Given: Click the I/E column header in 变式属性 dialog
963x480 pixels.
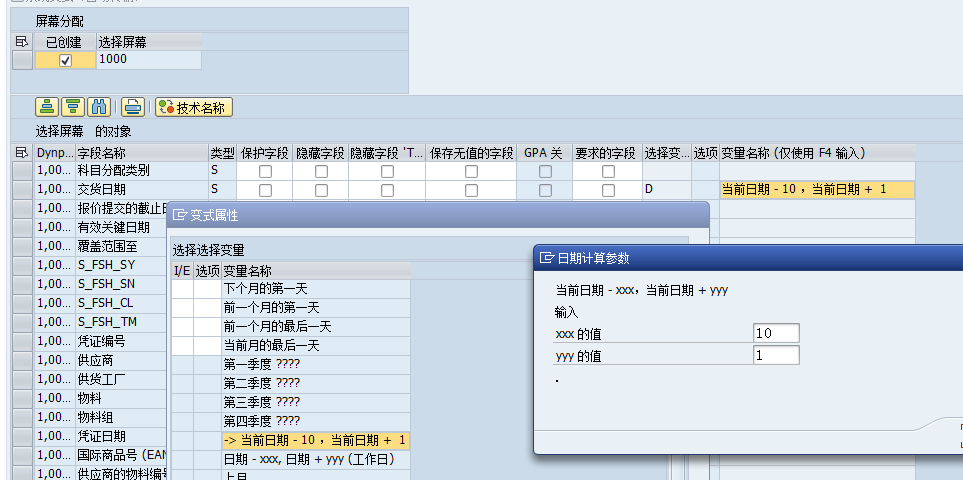Looking at the screenshot, I should tap(182, 271).
